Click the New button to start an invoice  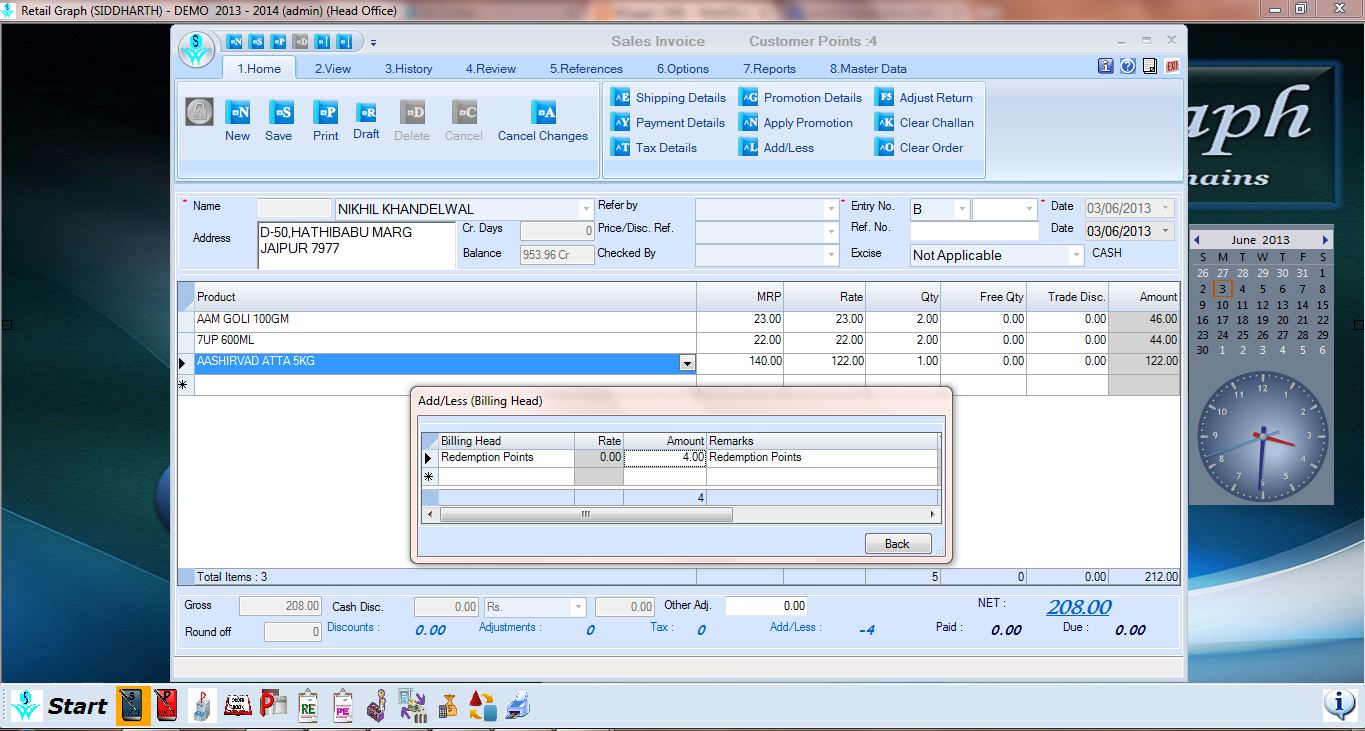coord(238,120)
